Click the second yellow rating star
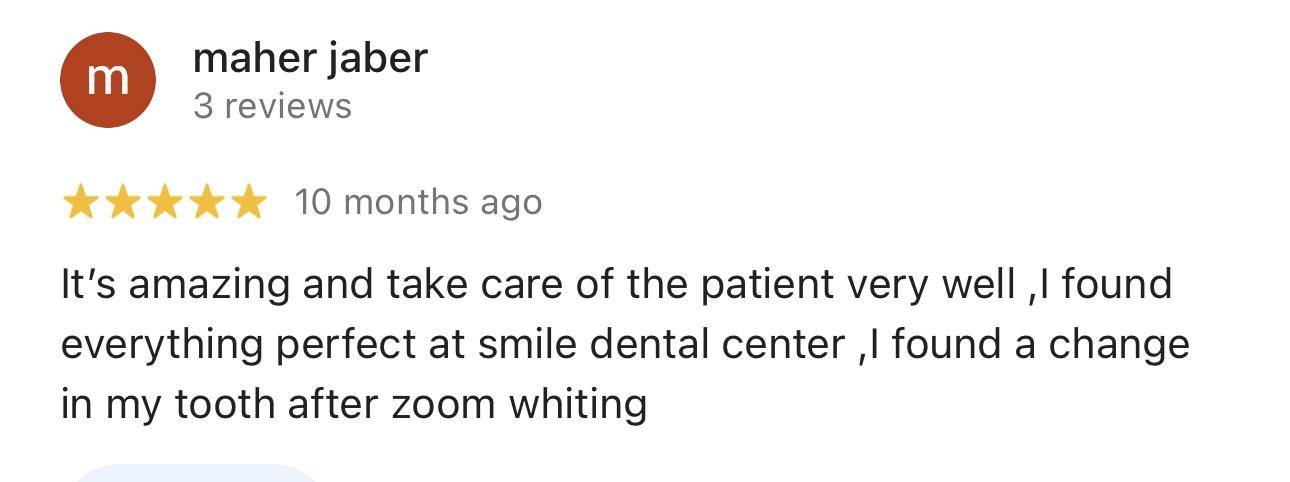 coord(122,203)
